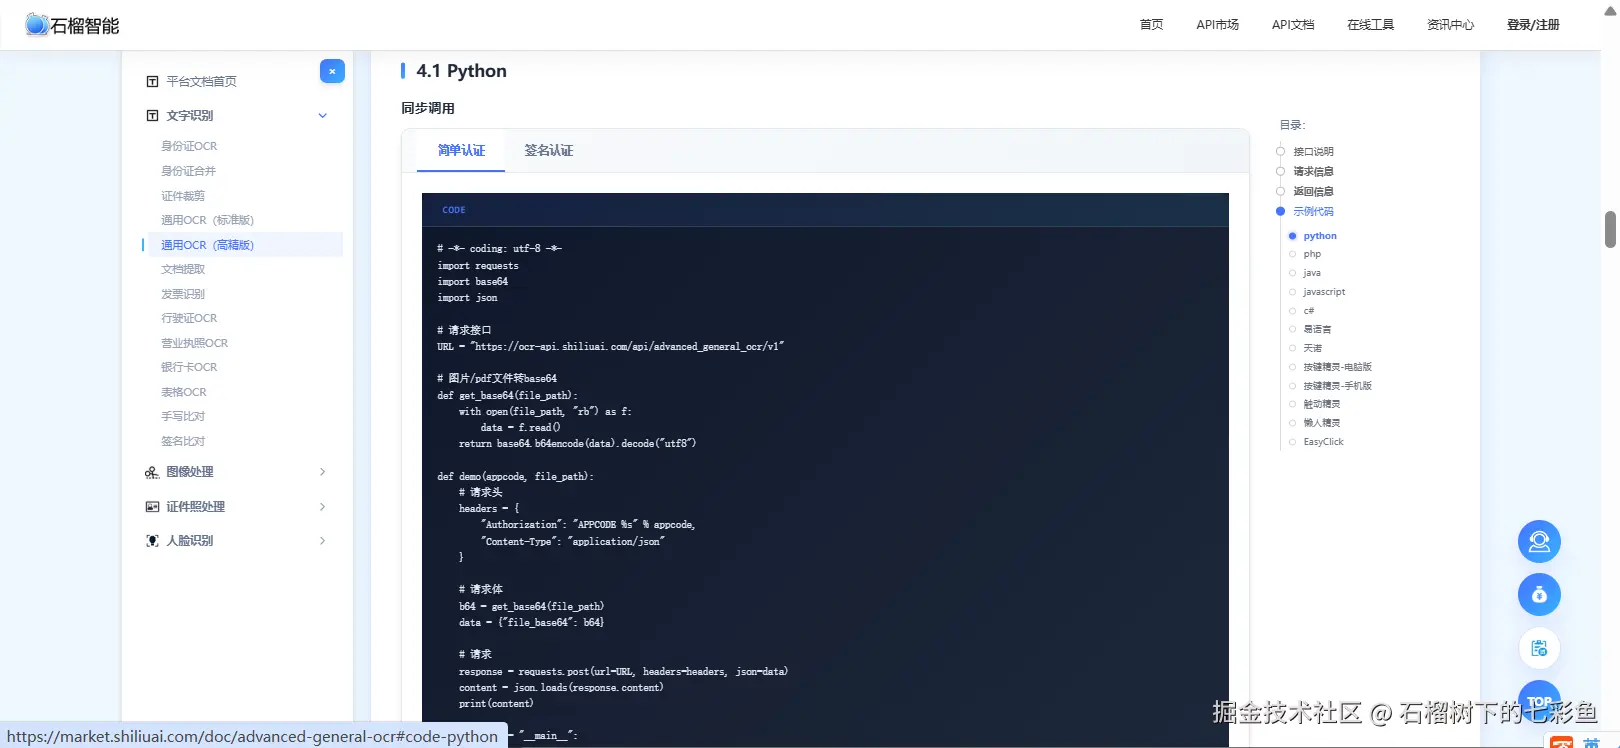Viewport: 1620px width, 748px height.
Task: Open 资讯中心 in top navigation
Action: click(x=1450, y=25)
